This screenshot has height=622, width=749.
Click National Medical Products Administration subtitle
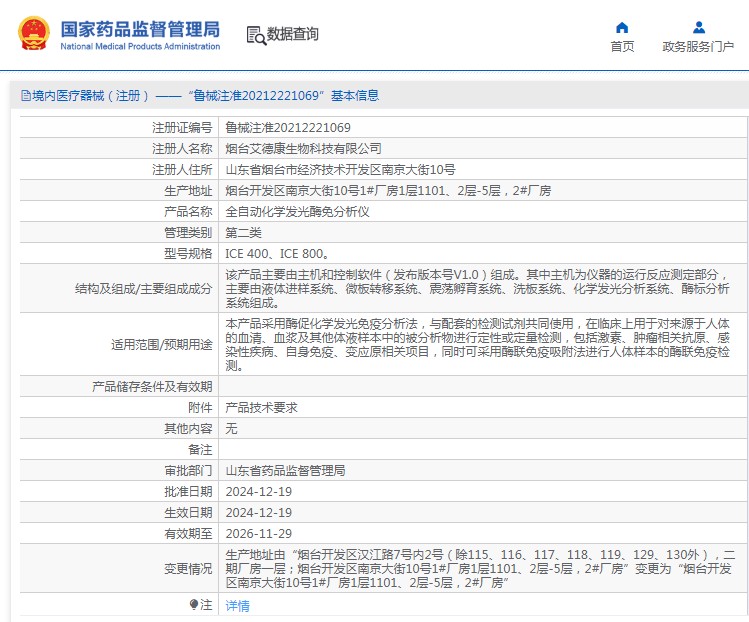pyautogui.click(x=140, y=46)
